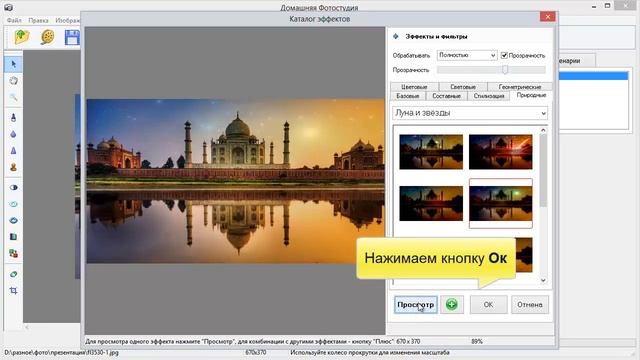Select the brush tool in left toolbar

(x=13, y=118)
